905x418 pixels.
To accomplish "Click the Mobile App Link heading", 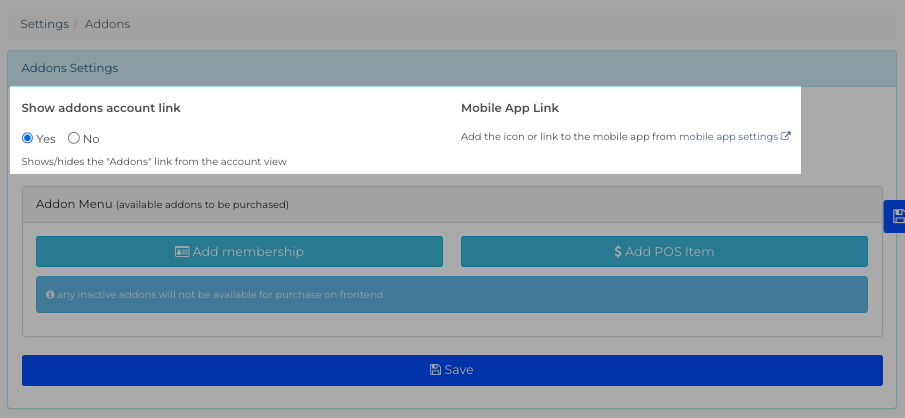I will click(x=510, y=108).
